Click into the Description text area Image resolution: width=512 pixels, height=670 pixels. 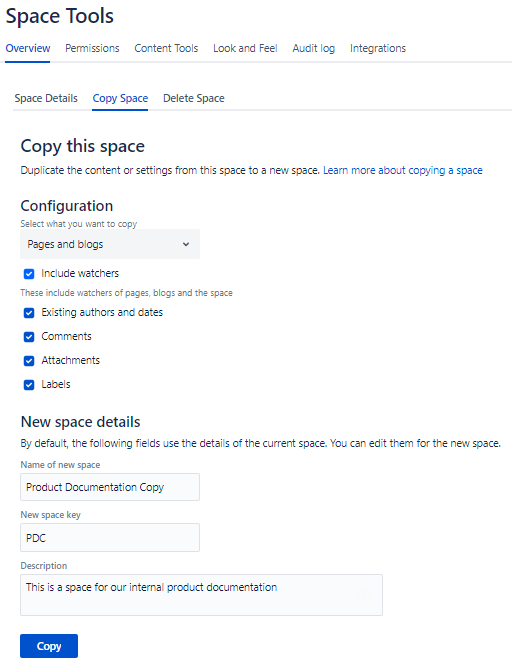[x=201, y=595]
